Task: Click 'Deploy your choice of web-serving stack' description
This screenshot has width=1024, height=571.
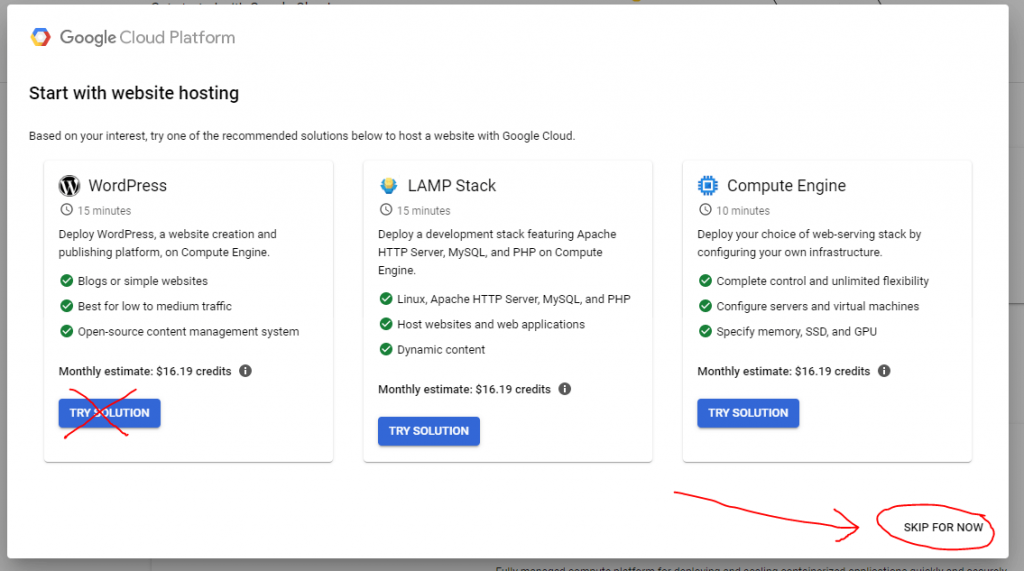Action: tap(809, 243)
